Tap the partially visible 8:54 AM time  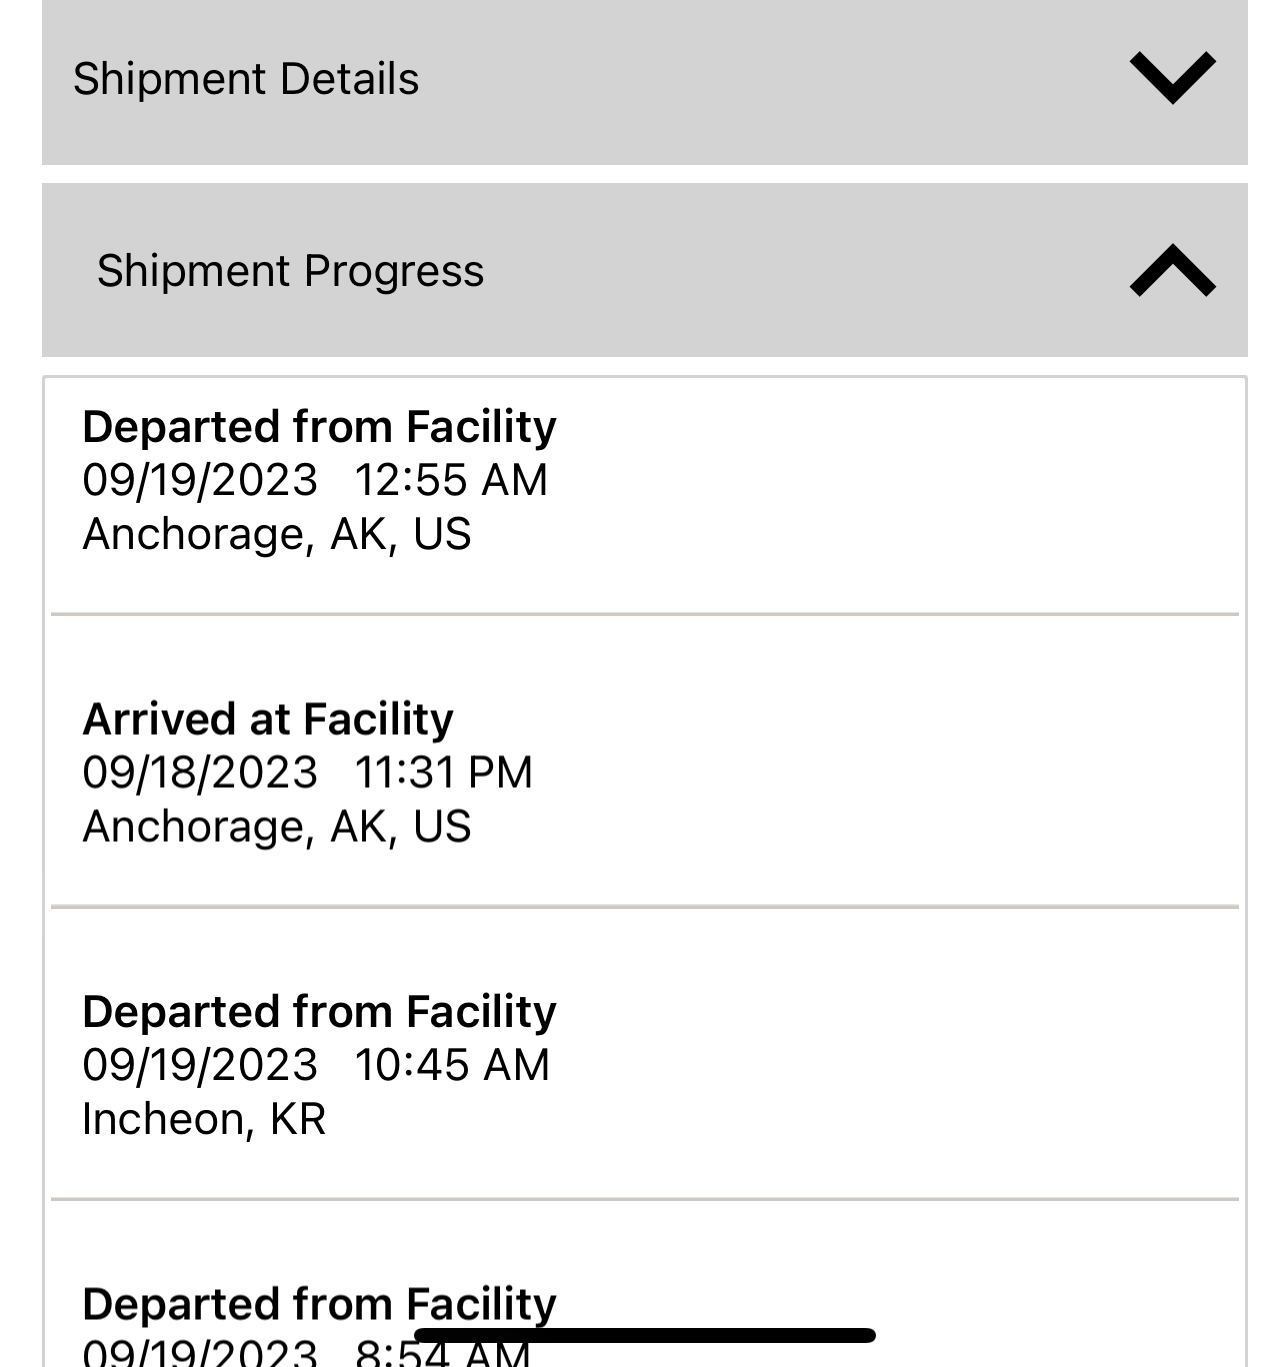point(442,1355)
